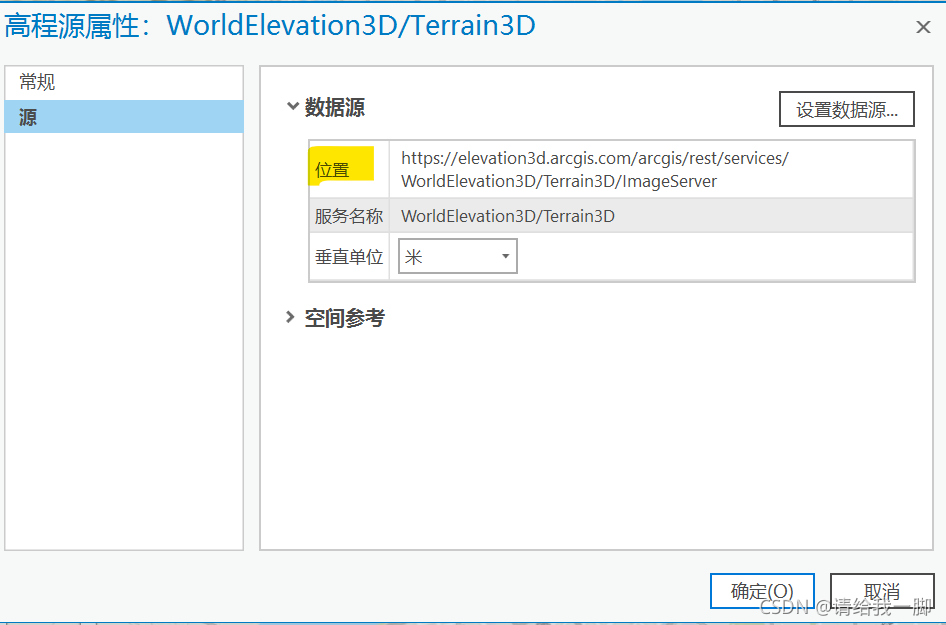Click the WorldElevation3D/Terrain3D service name value
946x625 pixels.
click(508, 216)
